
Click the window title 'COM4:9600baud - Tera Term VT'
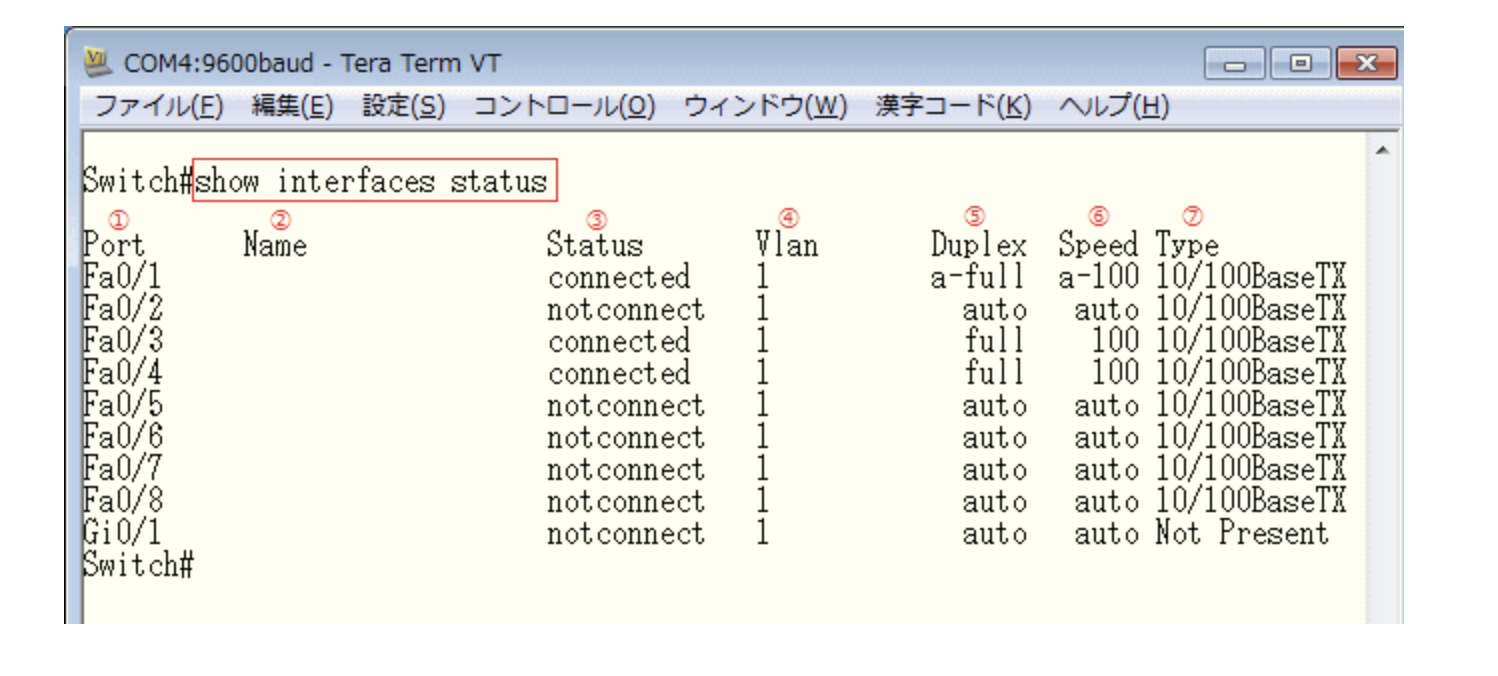tap(312, 64)
